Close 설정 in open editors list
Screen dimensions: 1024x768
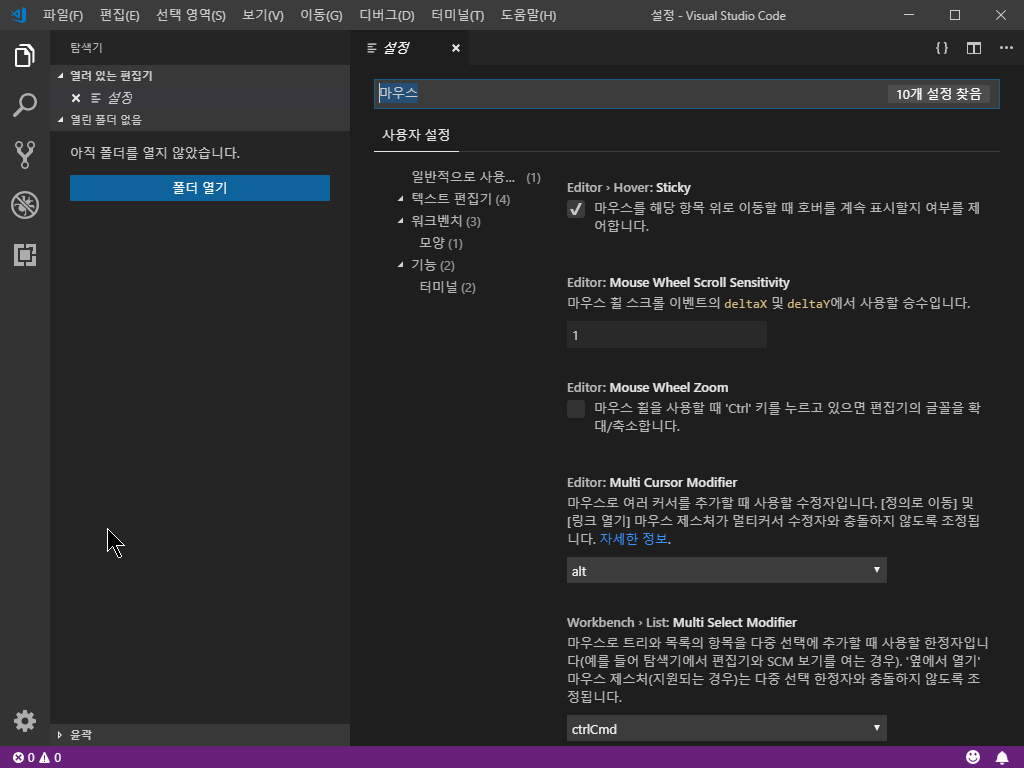click(76, 98)
